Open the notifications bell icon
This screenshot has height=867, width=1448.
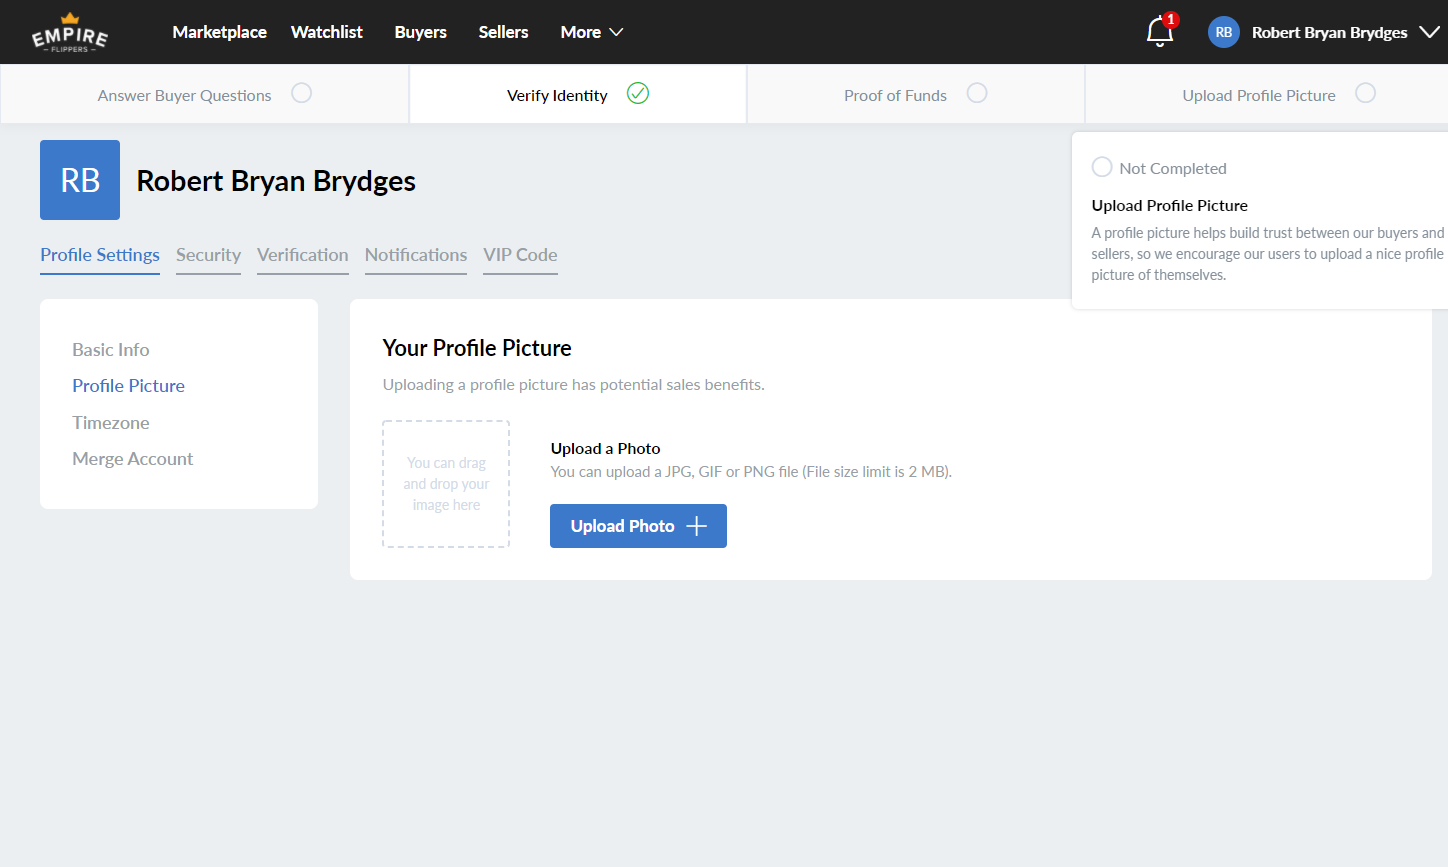point(1160,31)
